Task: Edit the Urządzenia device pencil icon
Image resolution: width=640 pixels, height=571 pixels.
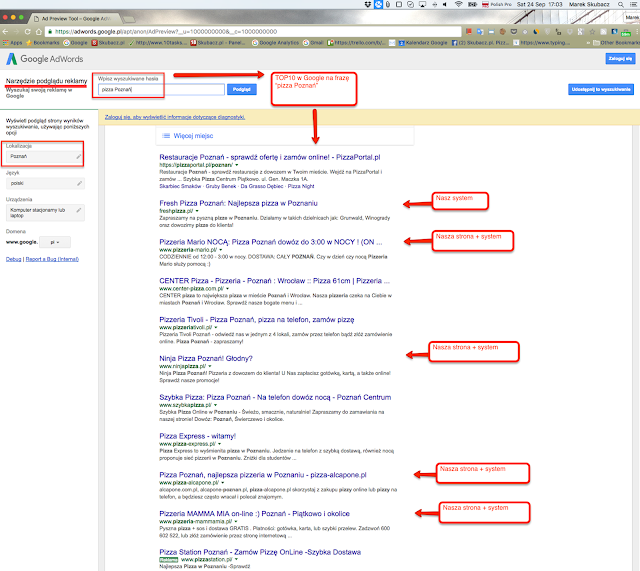Action: point(79,210)
